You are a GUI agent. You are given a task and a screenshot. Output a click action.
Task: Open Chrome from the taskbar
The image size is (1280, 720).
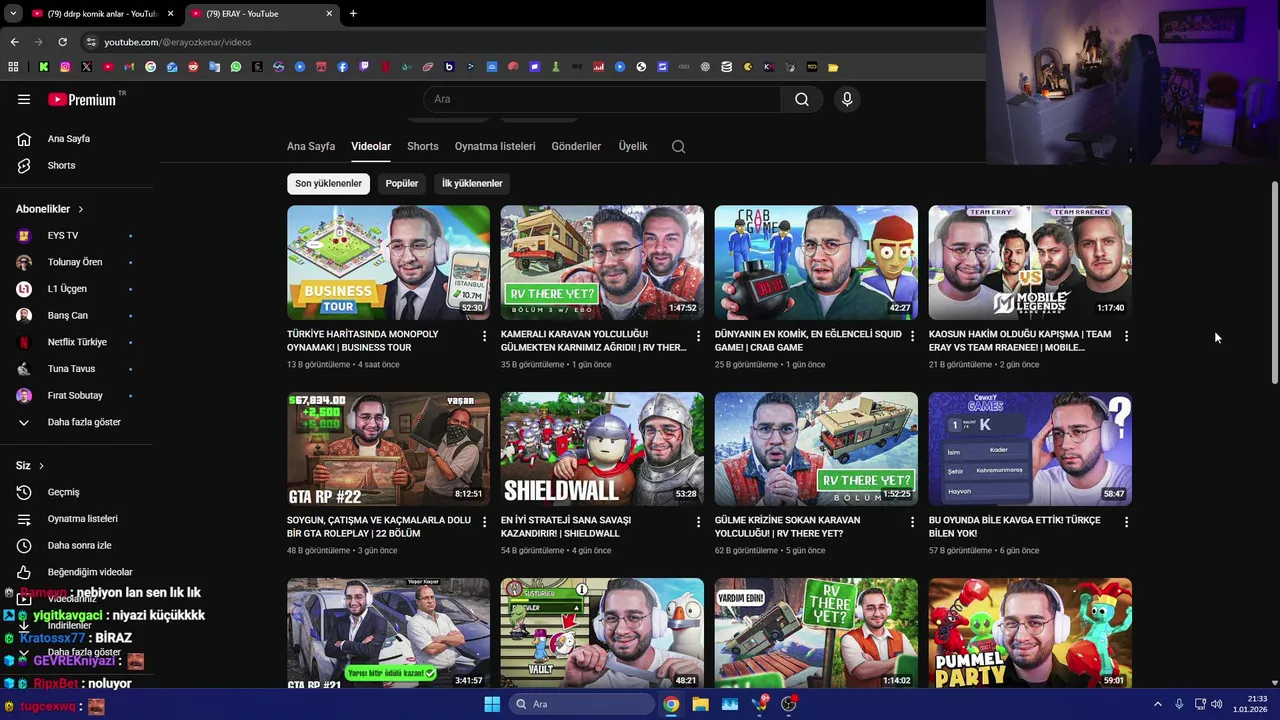(x=671, y=704)
